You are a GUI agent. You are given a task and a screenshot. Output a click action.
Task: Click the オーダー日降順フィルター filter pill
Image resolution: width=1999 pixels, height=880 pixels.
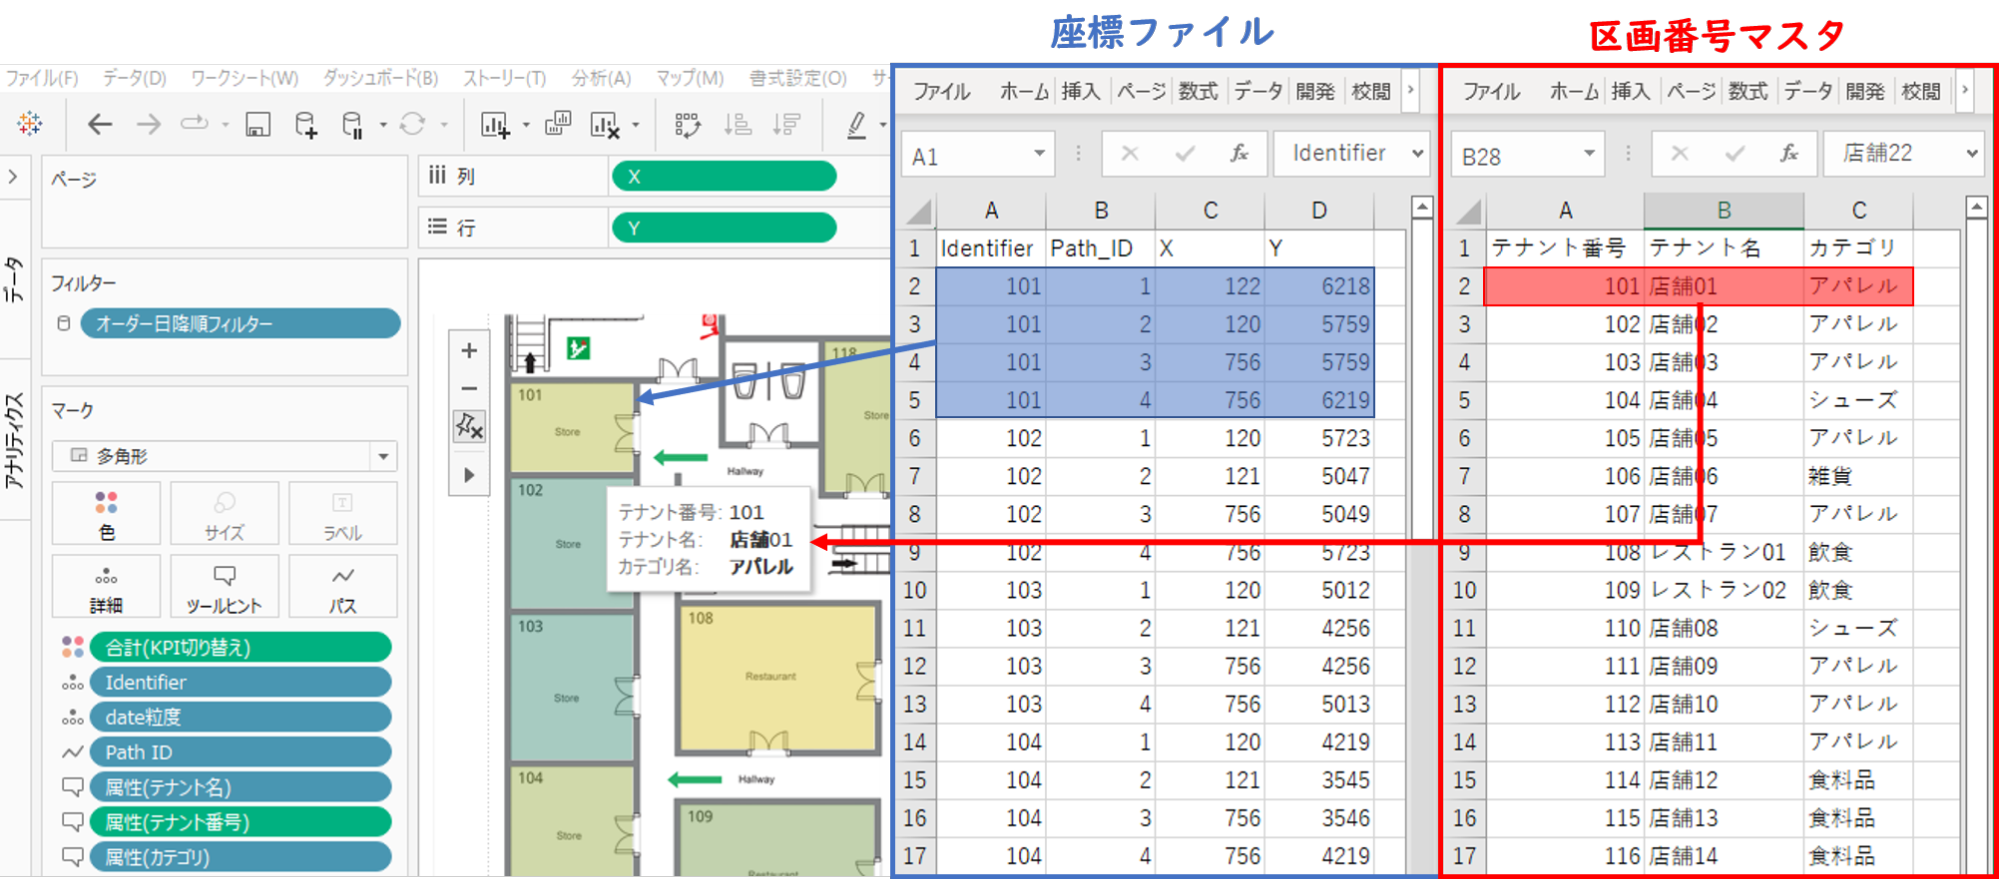pyautogui.click(x=240, y=324)
